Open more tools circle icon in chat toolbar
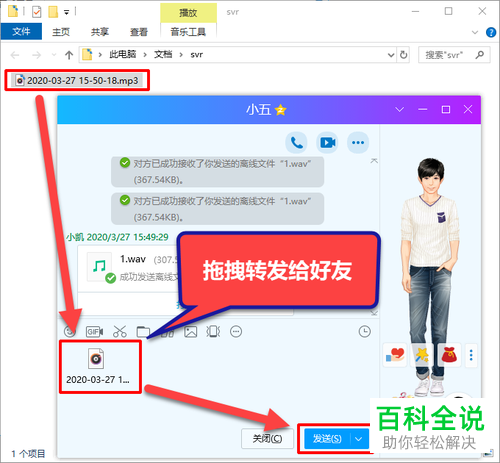This screenshot has height=463, width=500. click(236, 332)
